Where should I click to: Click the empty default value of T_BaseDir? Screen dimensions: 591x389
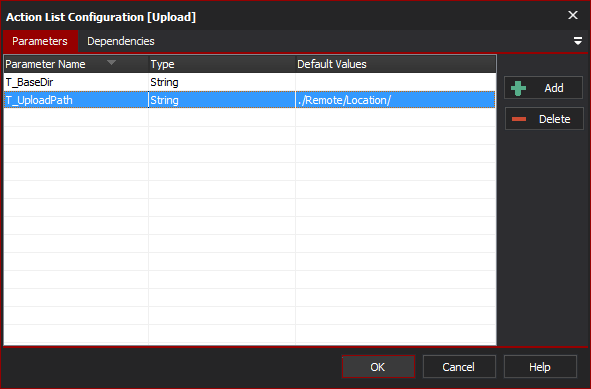pyautogui.click(x=395, y=82)
